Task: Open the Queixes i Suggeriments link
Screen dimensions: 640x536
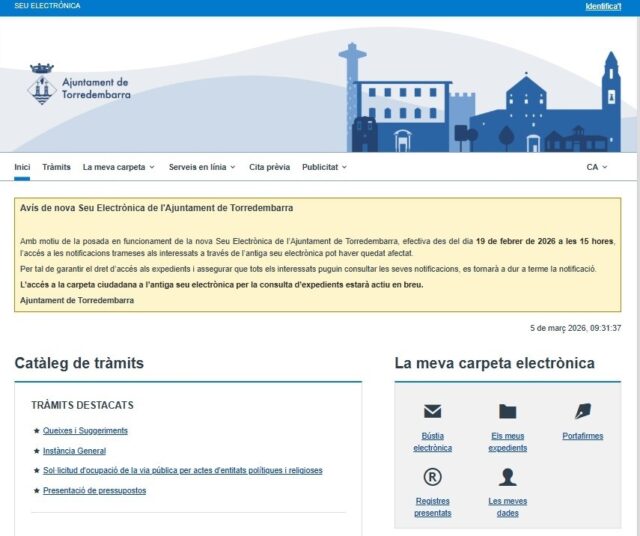Action: pos(85,431)
